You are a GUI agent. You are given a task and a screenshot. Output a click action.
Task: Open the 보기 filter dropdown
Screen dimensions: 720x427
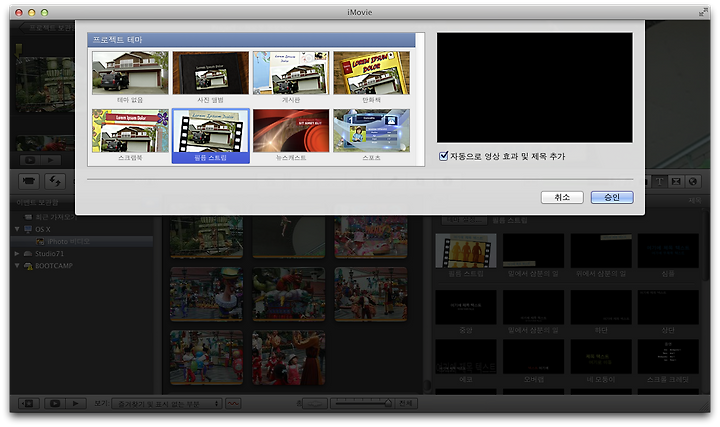pyautogui.click(x=167, y=404)
